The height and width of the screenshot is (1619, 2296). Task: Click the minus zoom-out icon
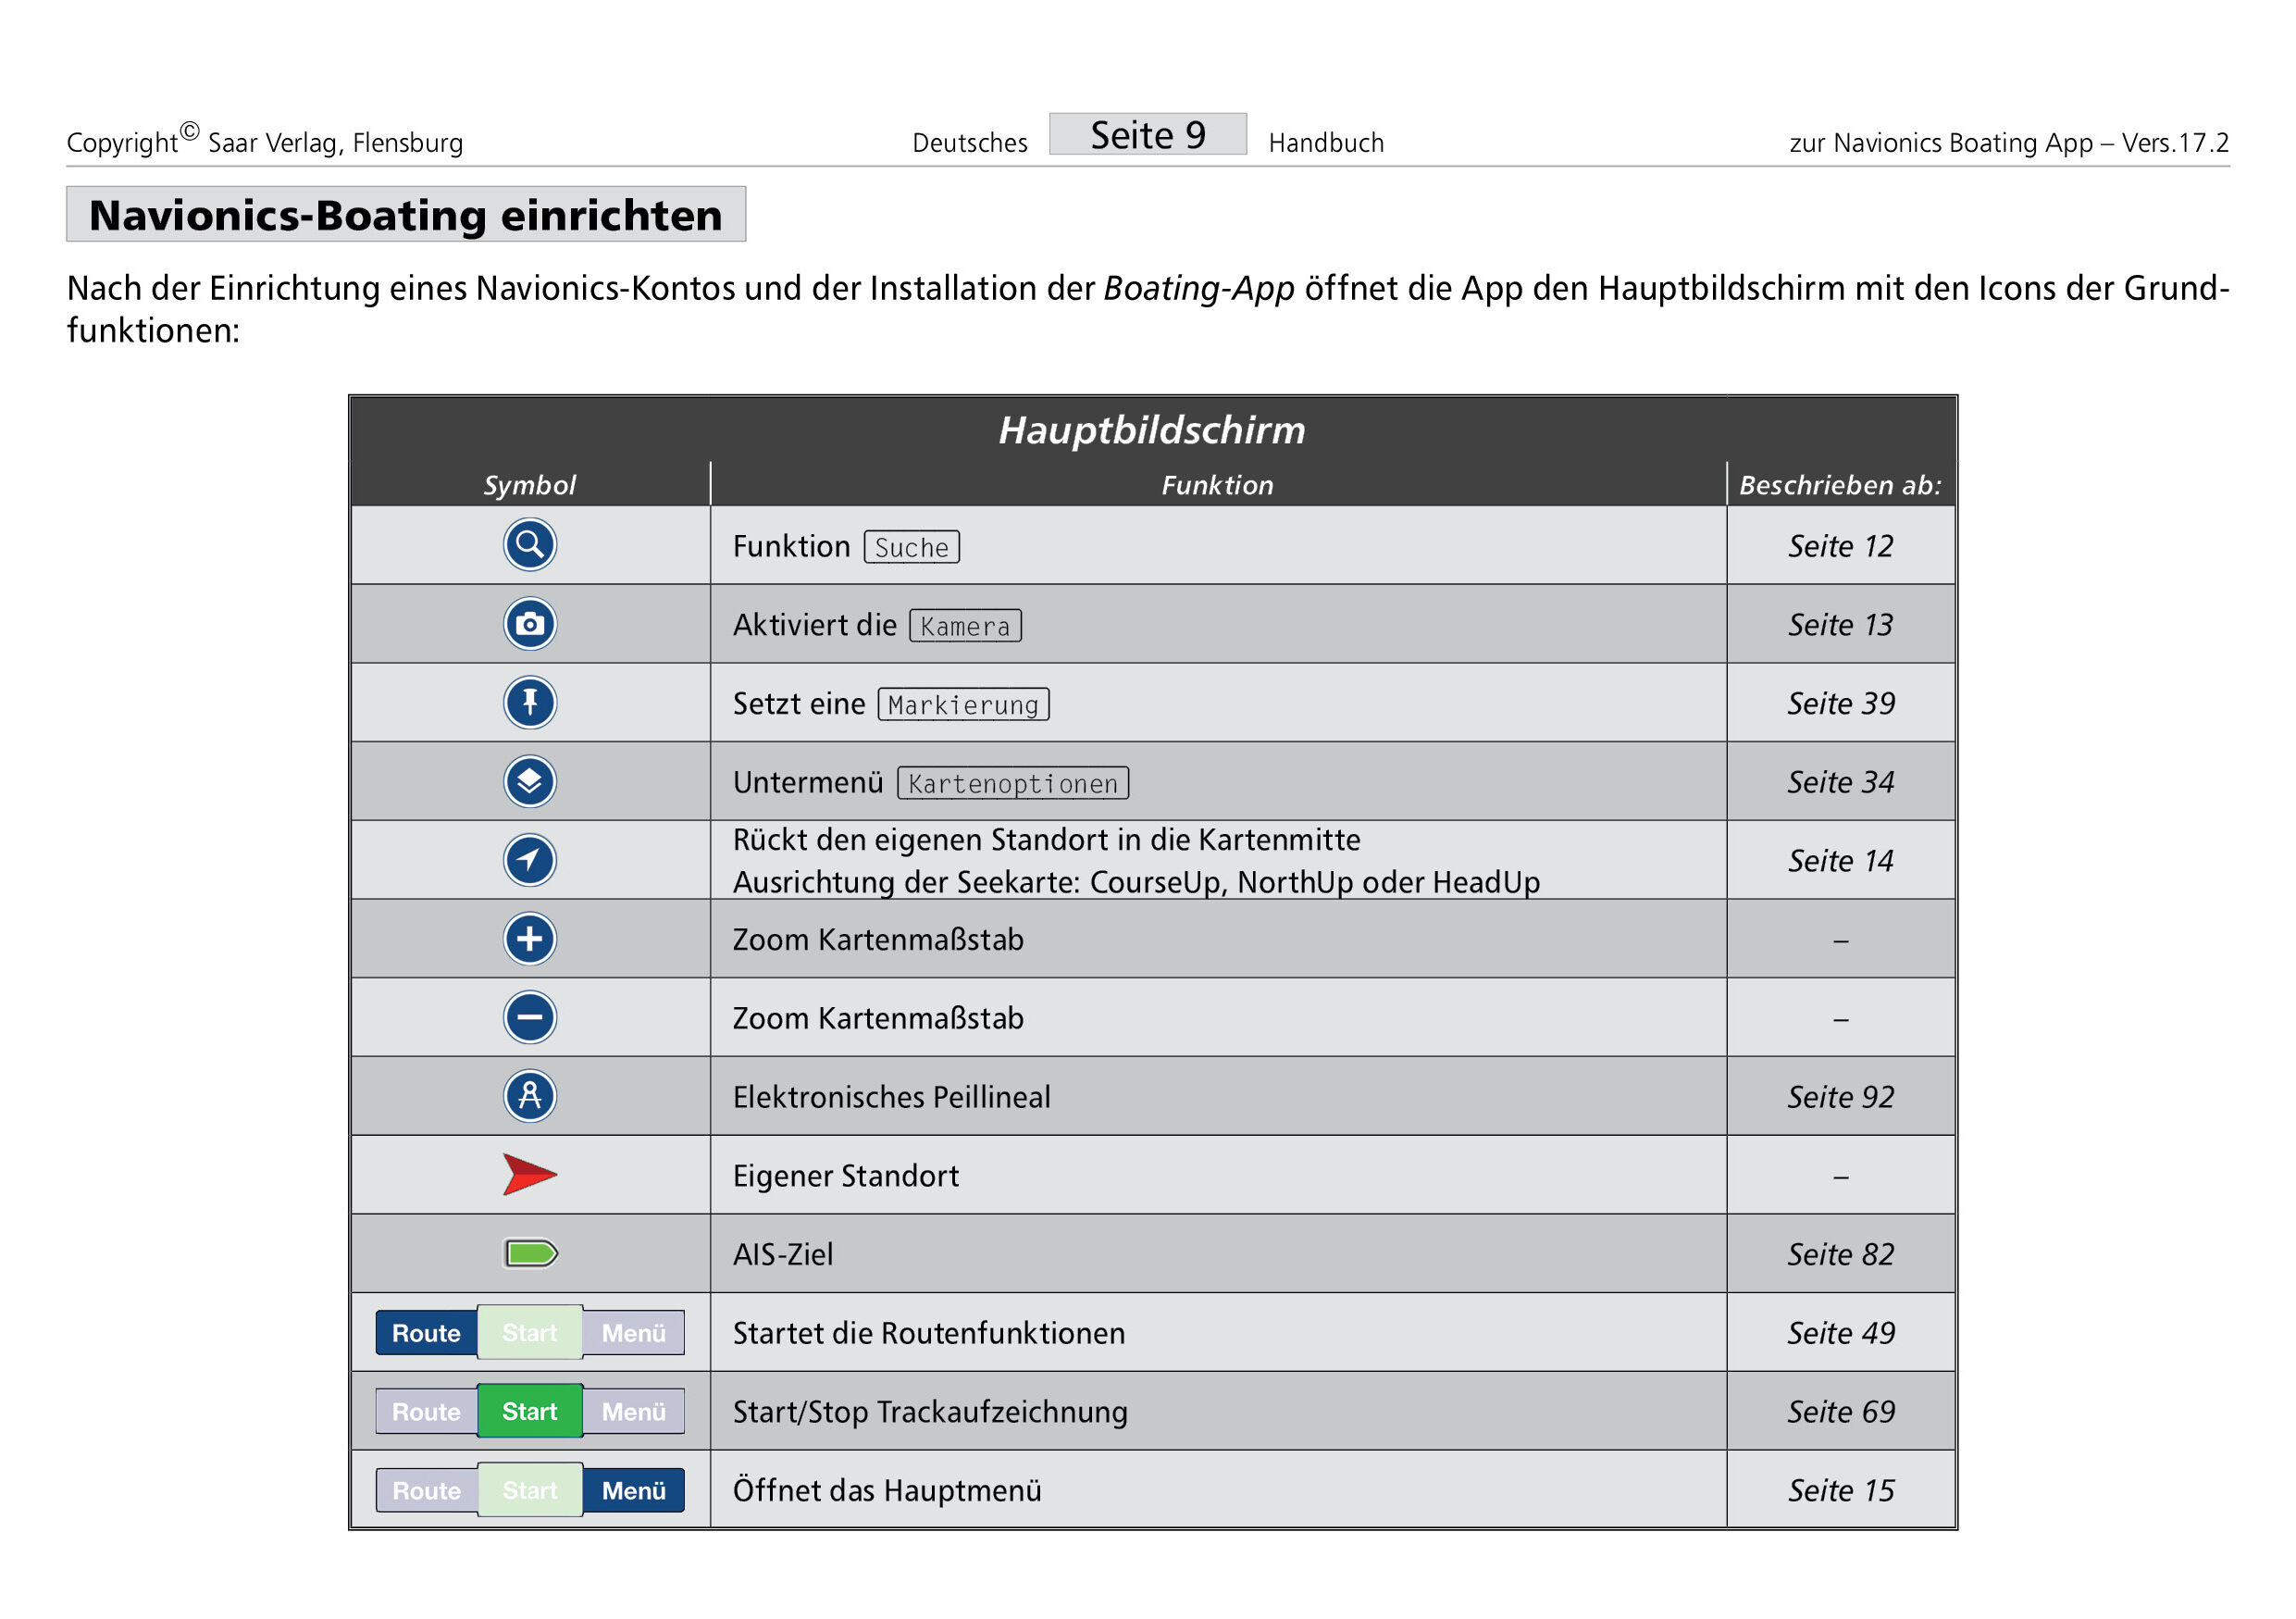coord(529,1018)
